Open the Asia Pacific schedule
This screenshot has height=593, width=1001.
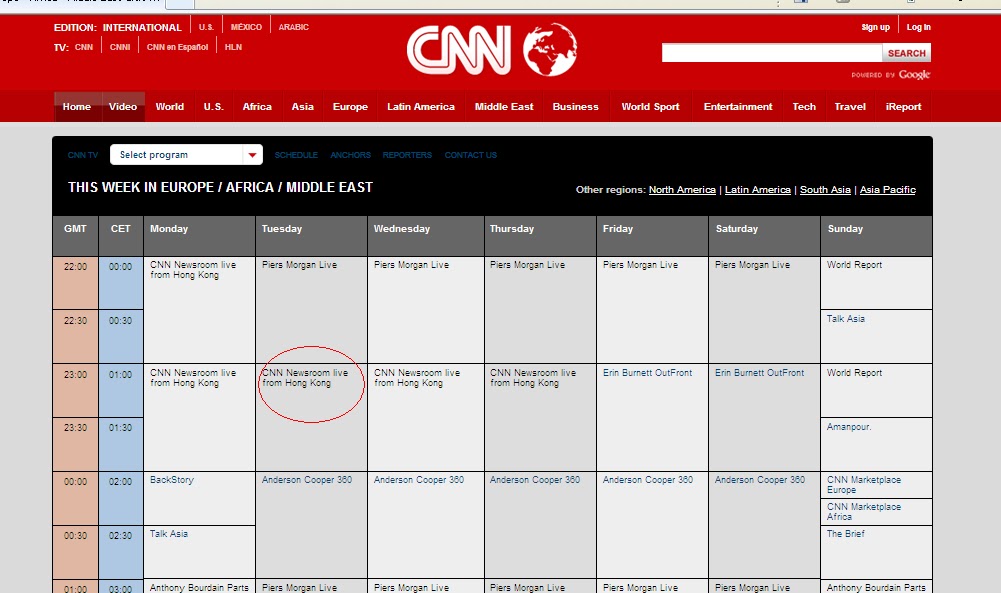887,189
